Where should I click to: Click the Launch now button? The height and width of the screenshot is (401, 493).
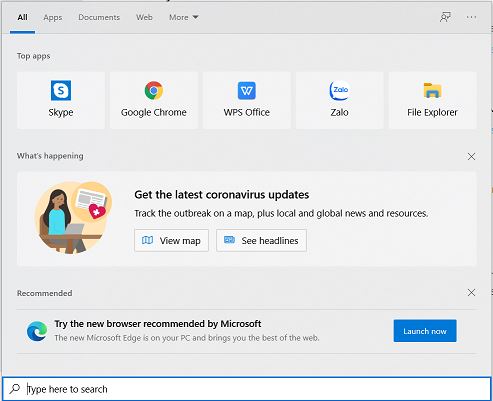click(425, 331)
